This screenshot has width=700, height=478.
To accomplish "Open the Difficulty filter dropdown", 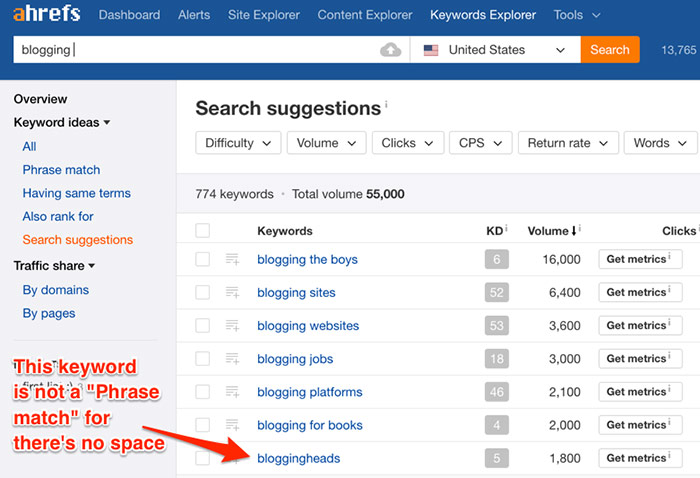I will [x=238, y=143].
